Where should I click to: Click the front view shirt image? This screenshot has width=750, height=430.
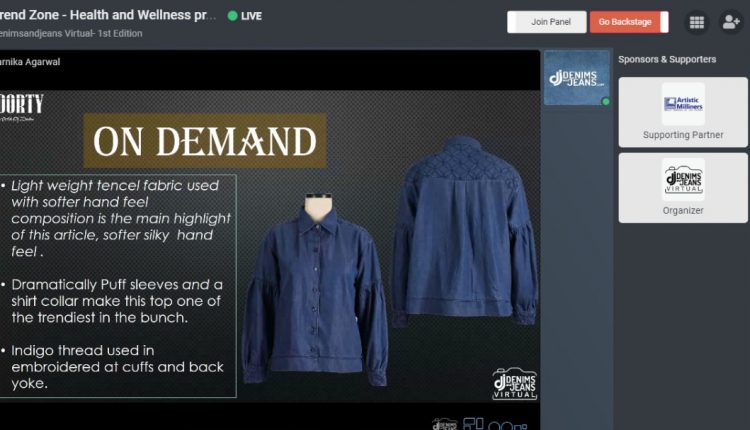point(315,289)
